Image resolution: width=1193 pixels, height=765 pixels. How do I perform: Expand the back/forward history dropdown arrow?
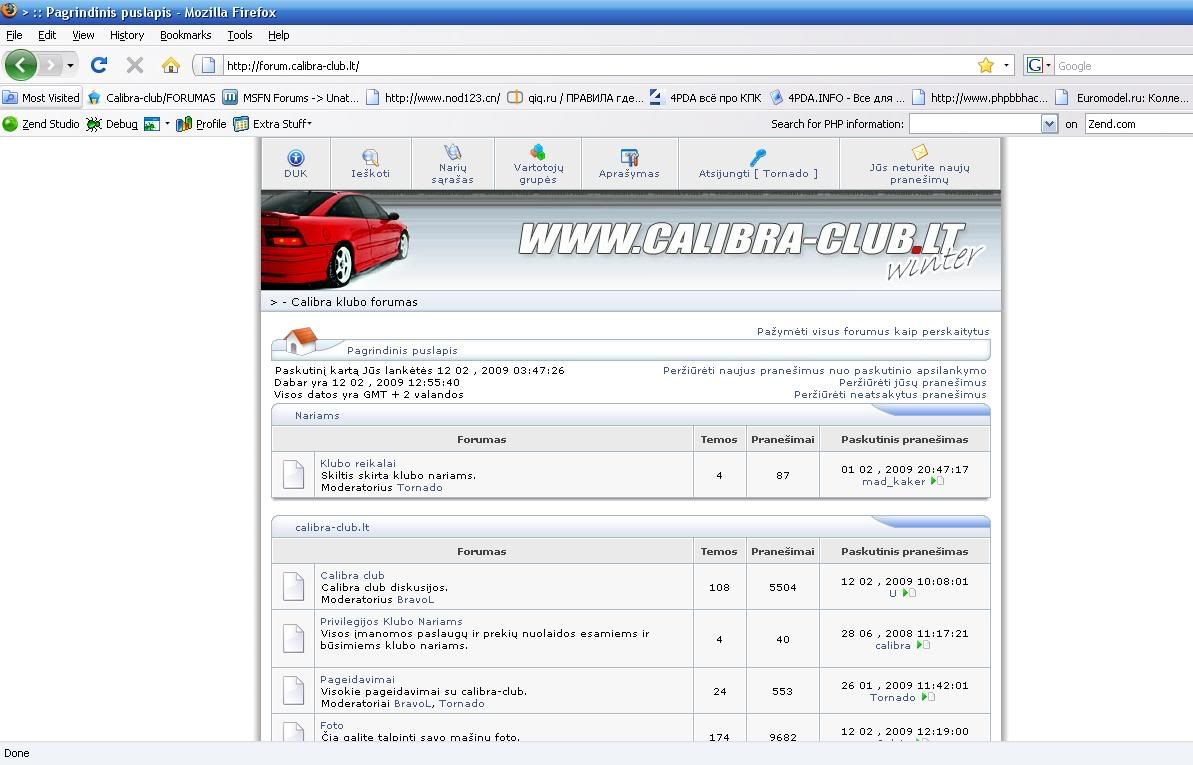pyautogui.click(x=70, y=66)
